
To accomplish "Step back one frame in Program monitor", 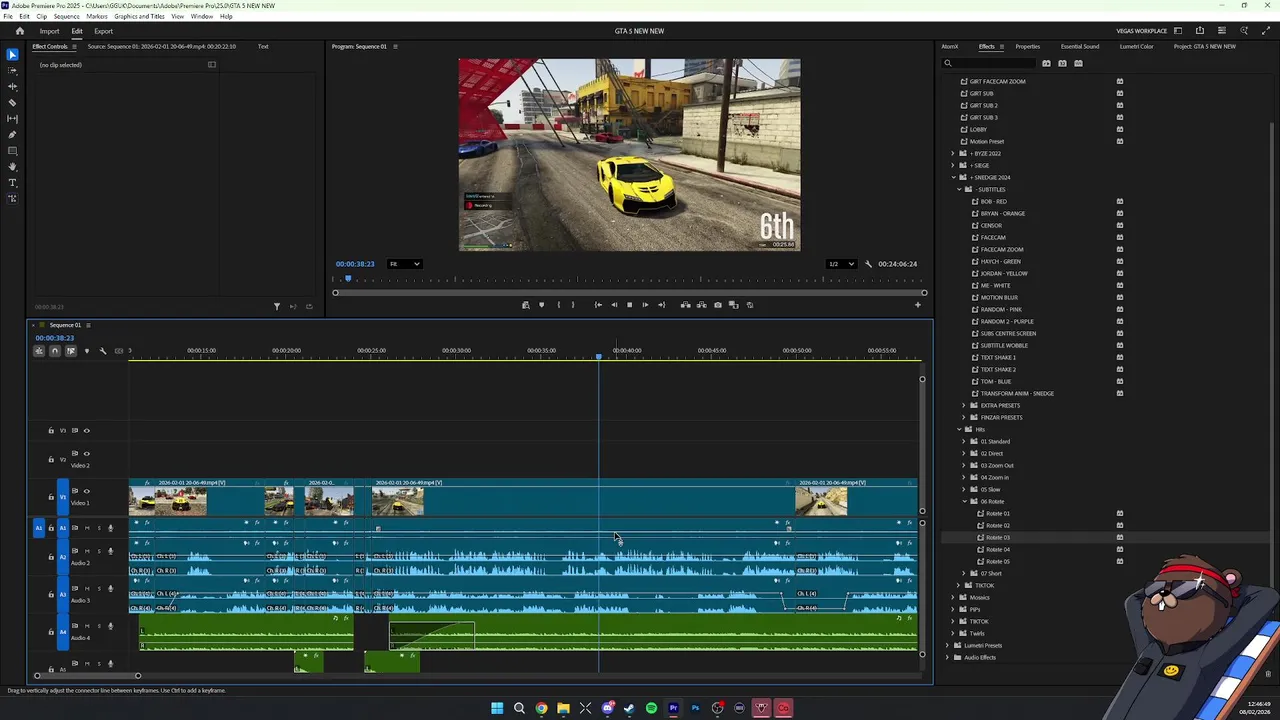I will 614,305.
